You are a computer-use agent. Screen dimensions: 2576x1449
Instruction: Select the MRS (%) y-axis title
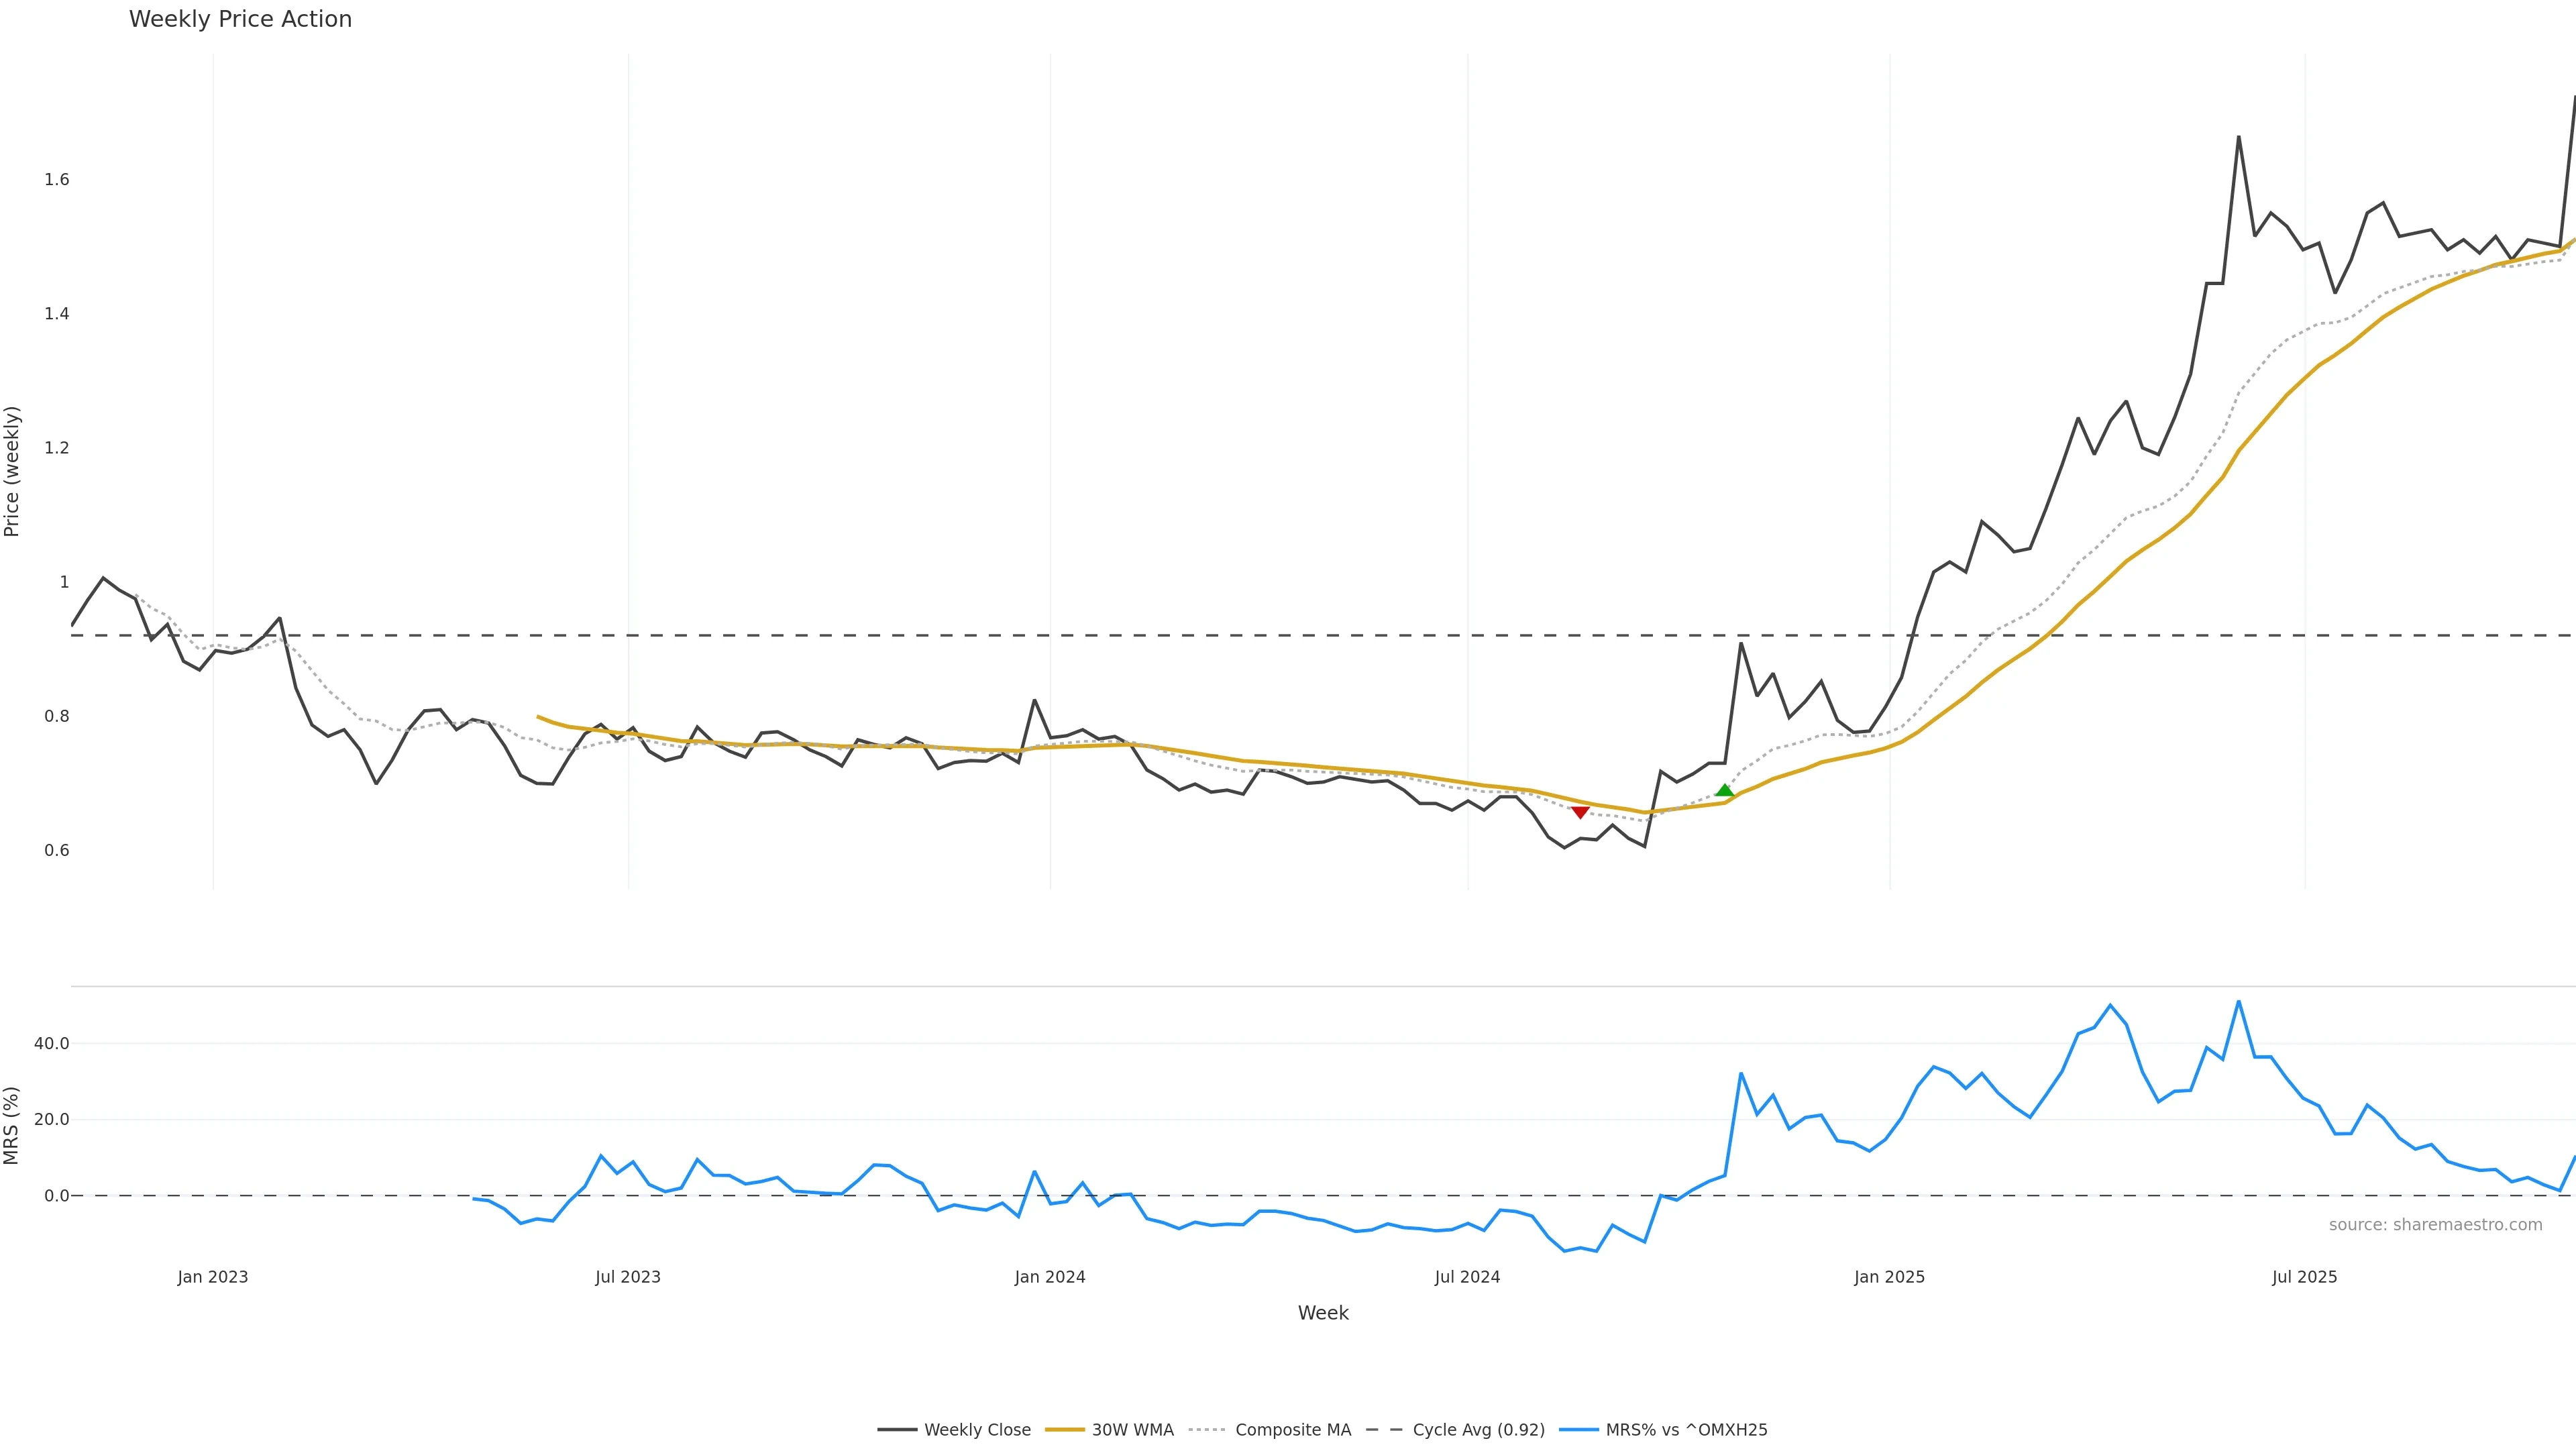12,1125
